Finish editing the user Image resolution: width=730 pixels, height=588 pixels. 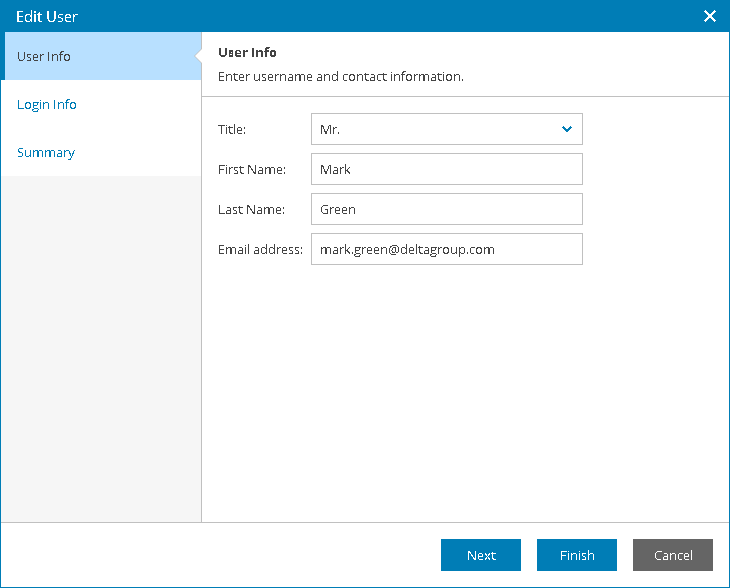pyautogui.click(x=577, y=555)
